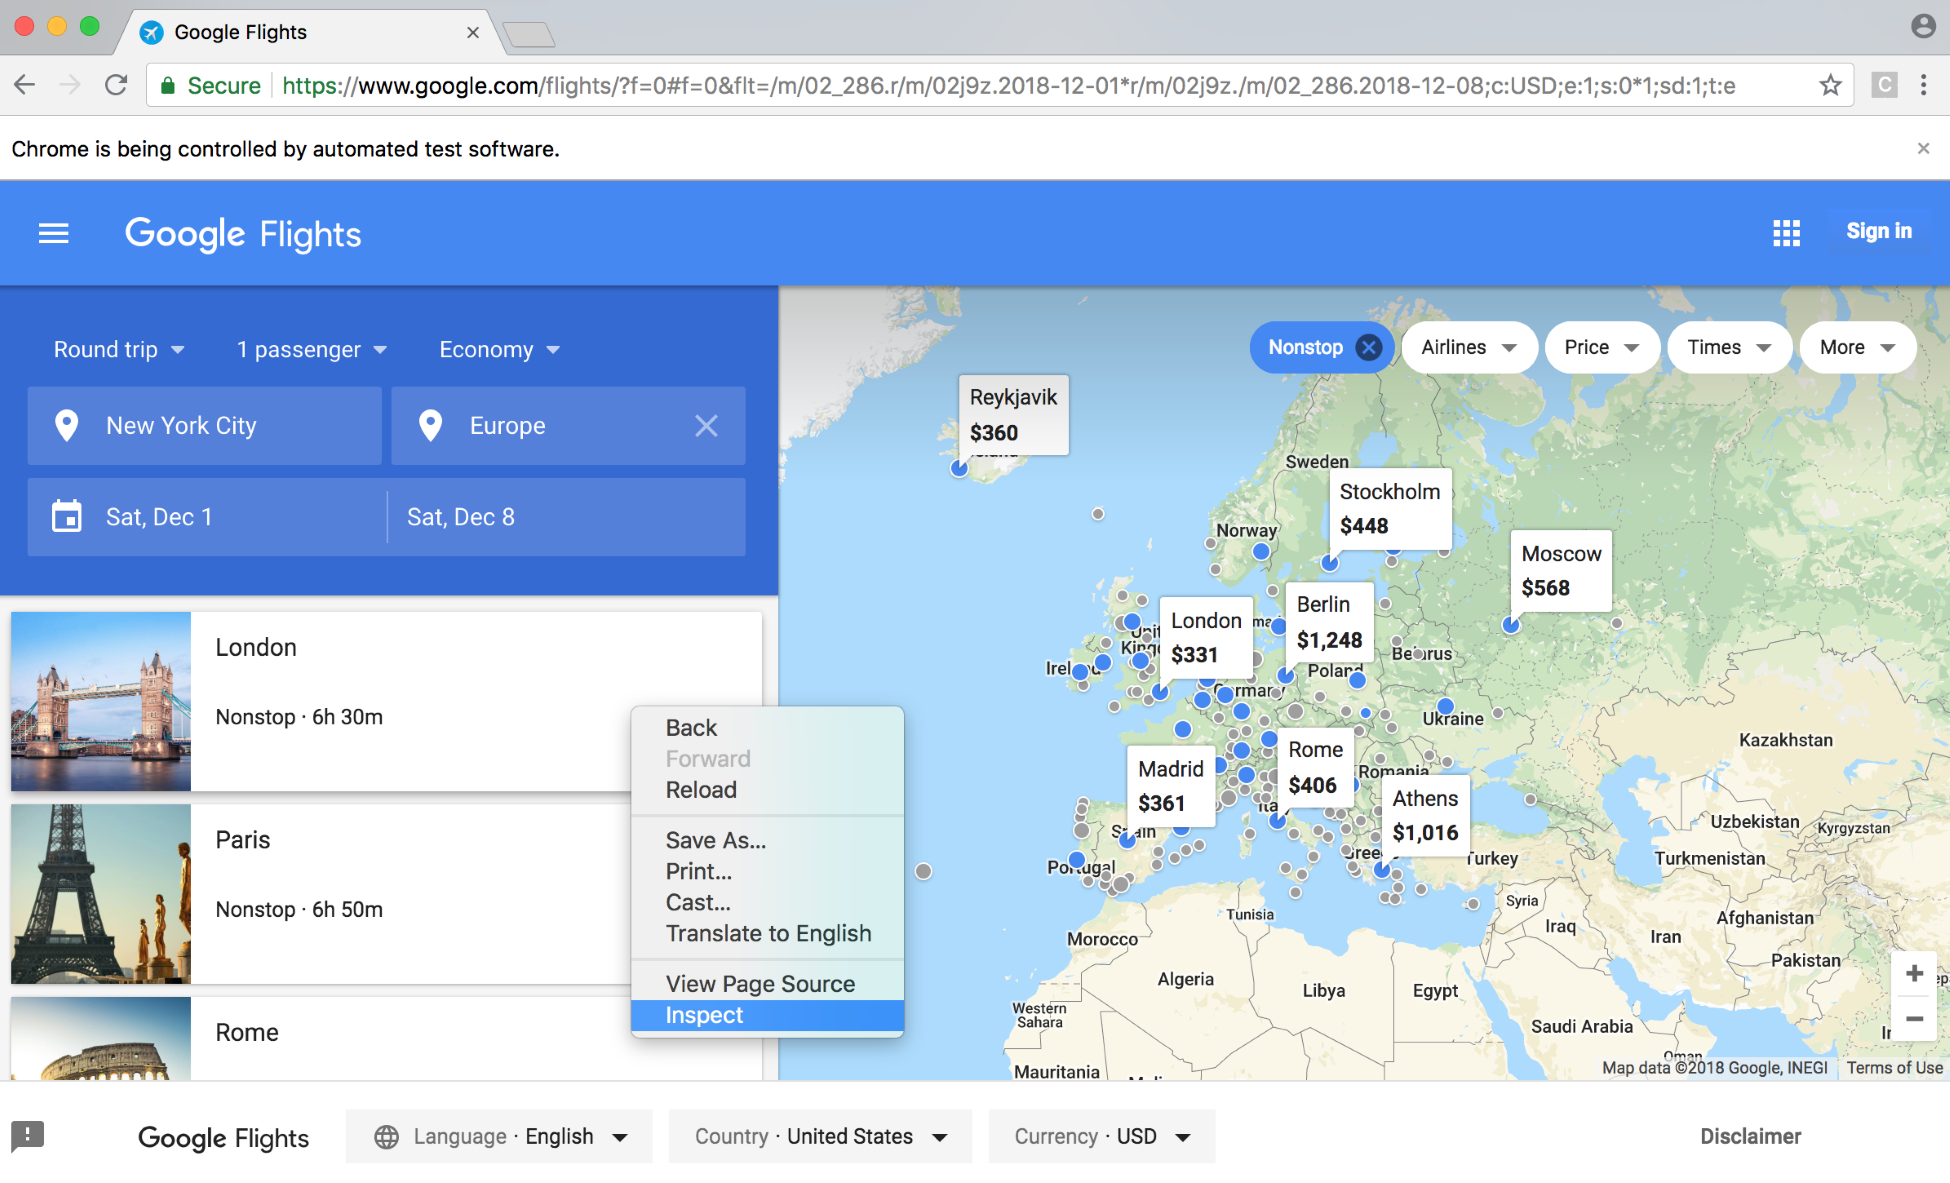The image size is (1950, 1183).
Task: Click the Europe destination field
Action: pos(568,425)
